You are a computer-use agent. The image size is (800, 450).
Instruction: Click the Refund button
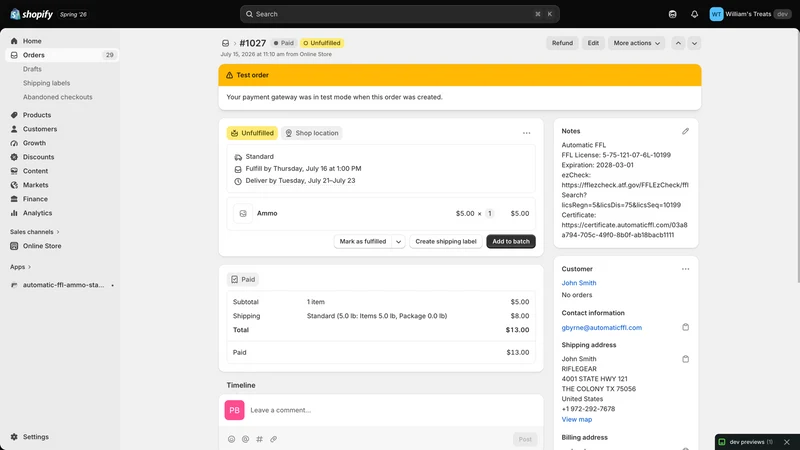point(562,43)
